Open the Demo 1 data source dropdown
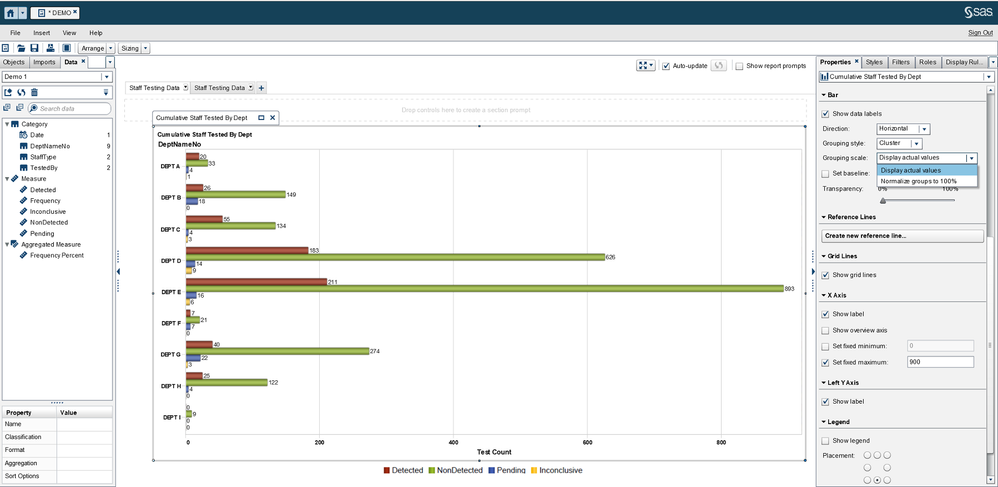The width and height of the screenshot is (998, 487). point(106,76)
